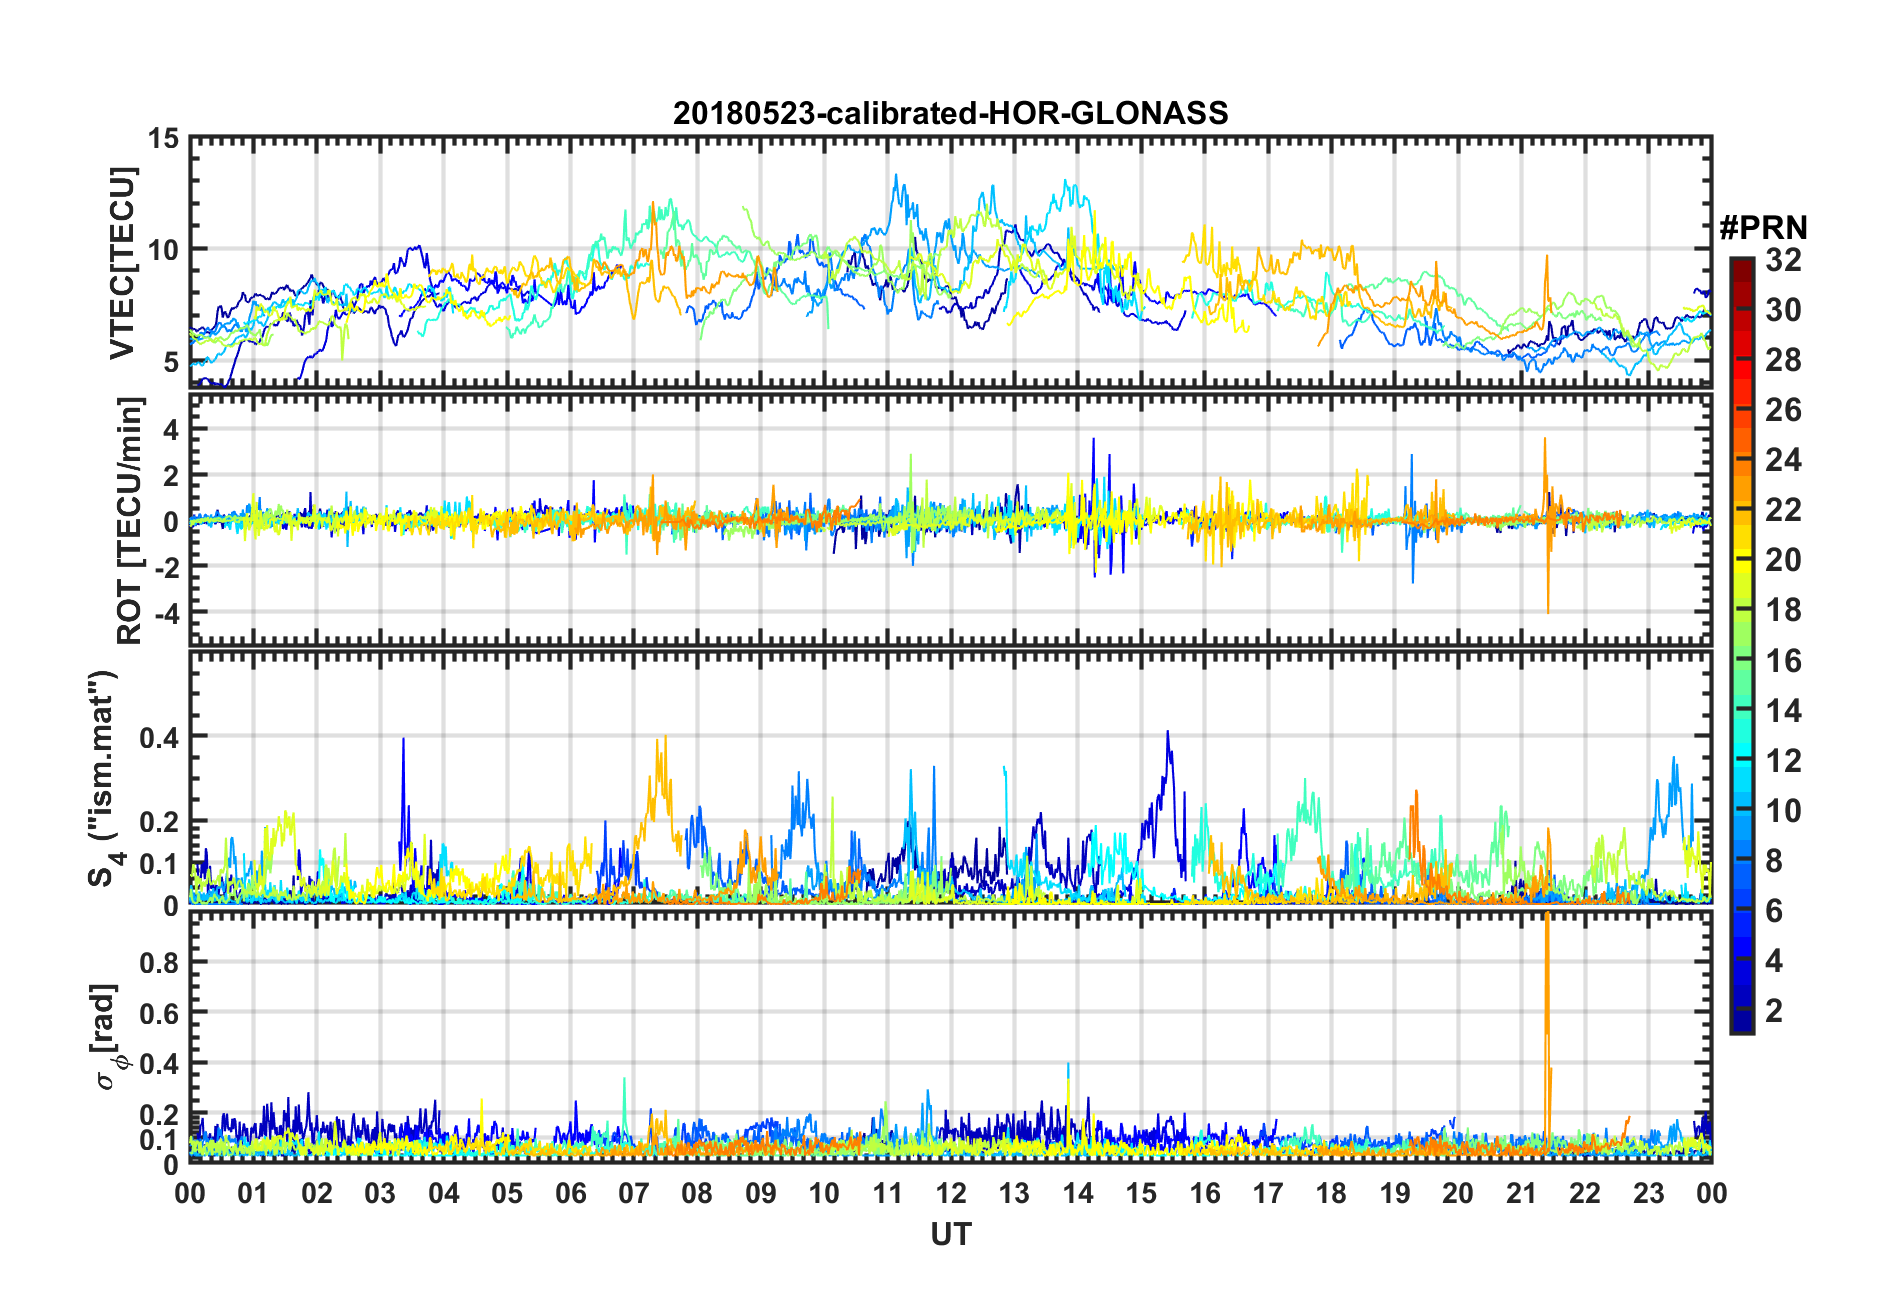The width and height of the screenshot is (1902, 1292).
Task: Click the "#PRN" colorbar title
Action: point(1763,228)
